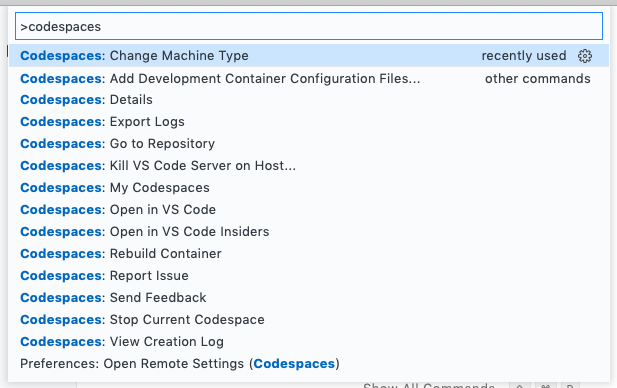This screenshot has height=388, width=617.
Task: Choose Open in VS Code Insiders
Action: tap(308, 232)
